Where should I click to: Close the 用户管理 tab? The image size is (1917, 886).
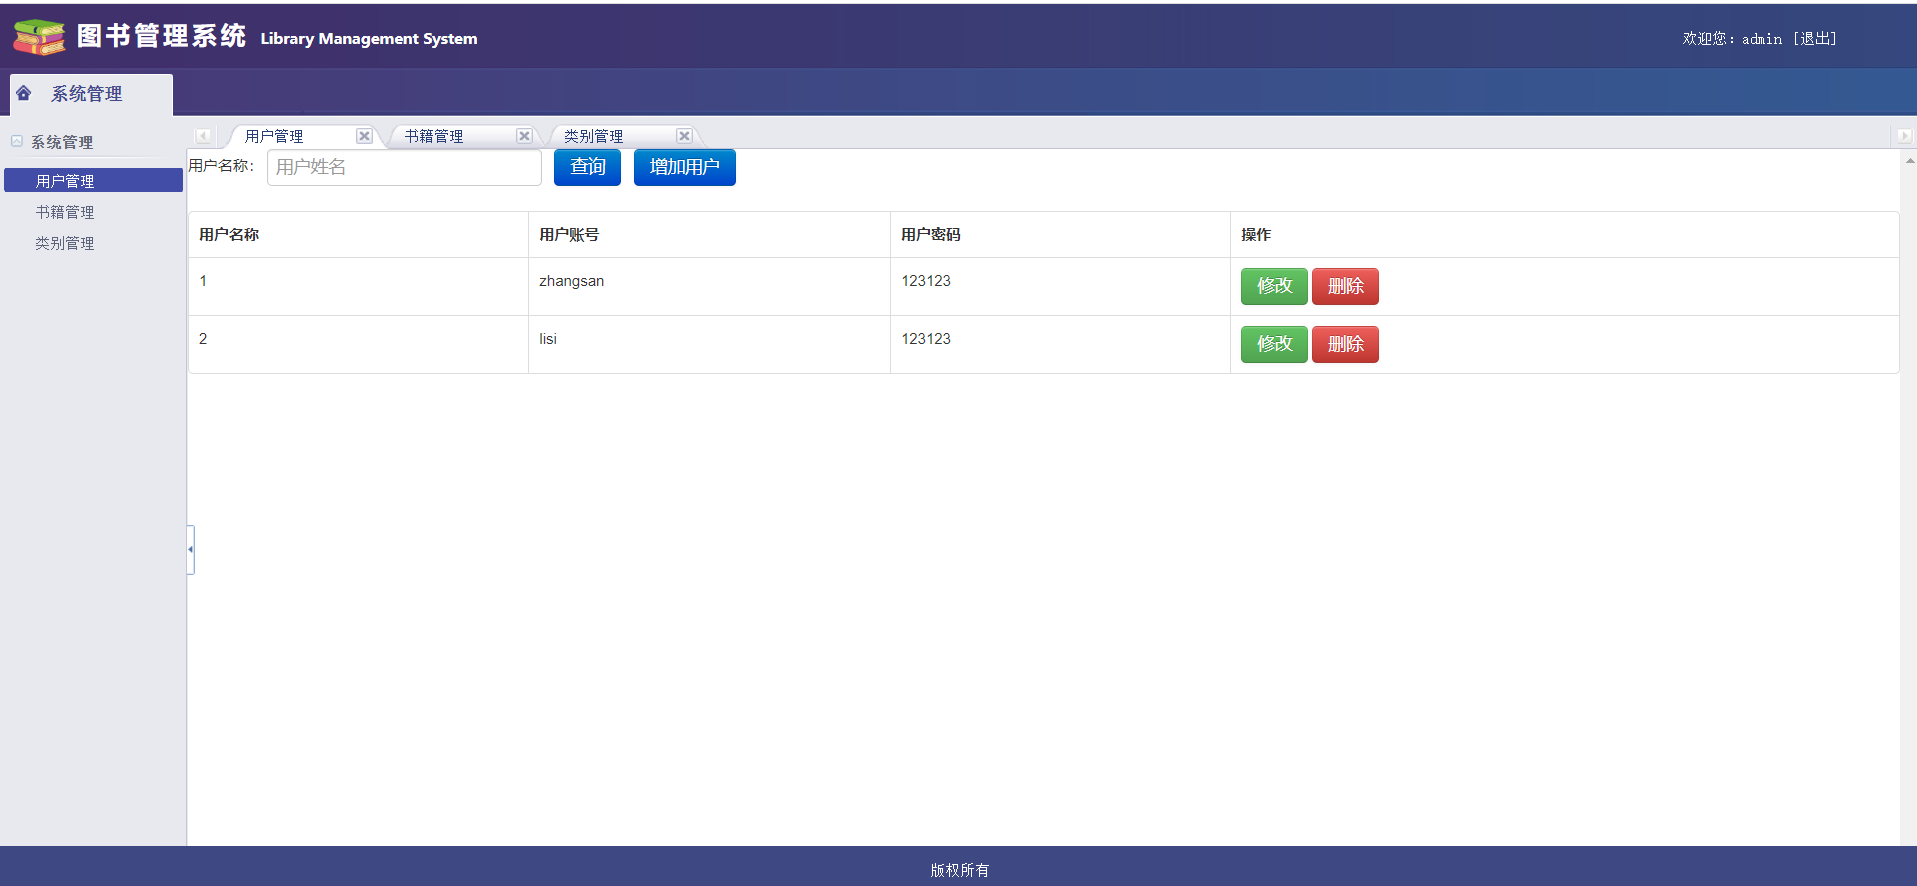click(x=364, y=136)
